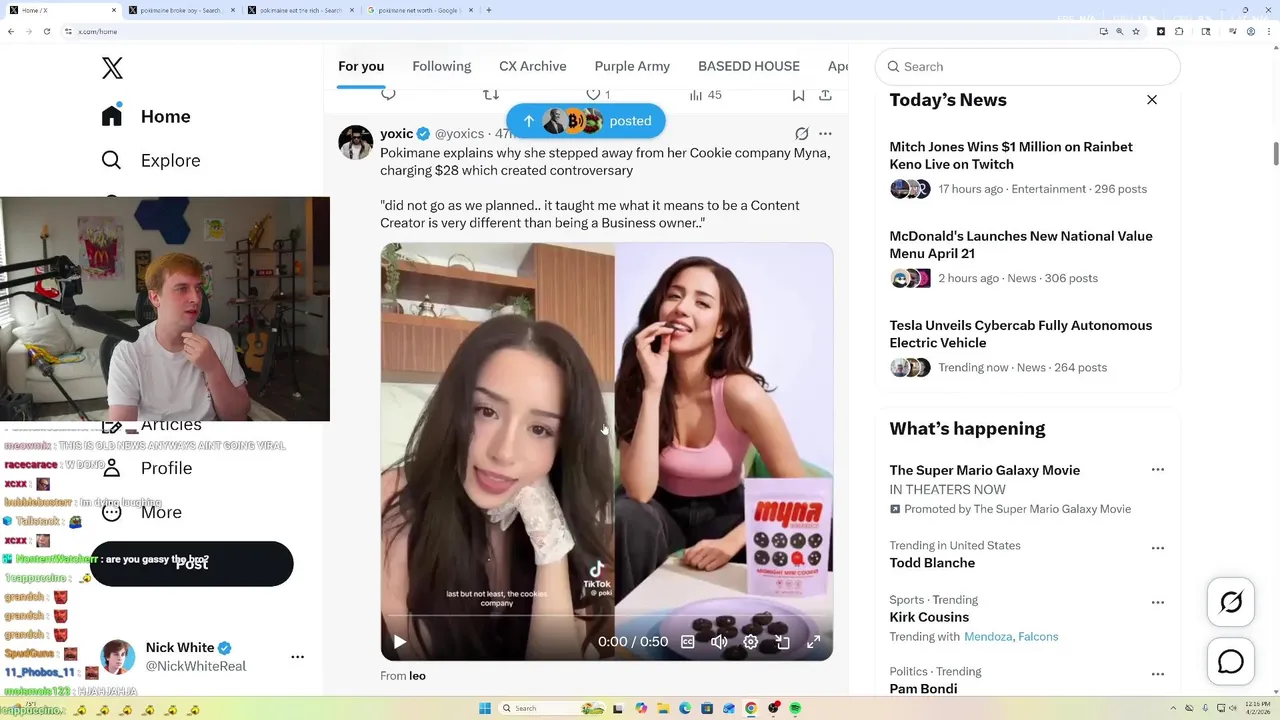Bookmark this page with the star icon
The image size is (1280, 720).
tap(1136, 31)
